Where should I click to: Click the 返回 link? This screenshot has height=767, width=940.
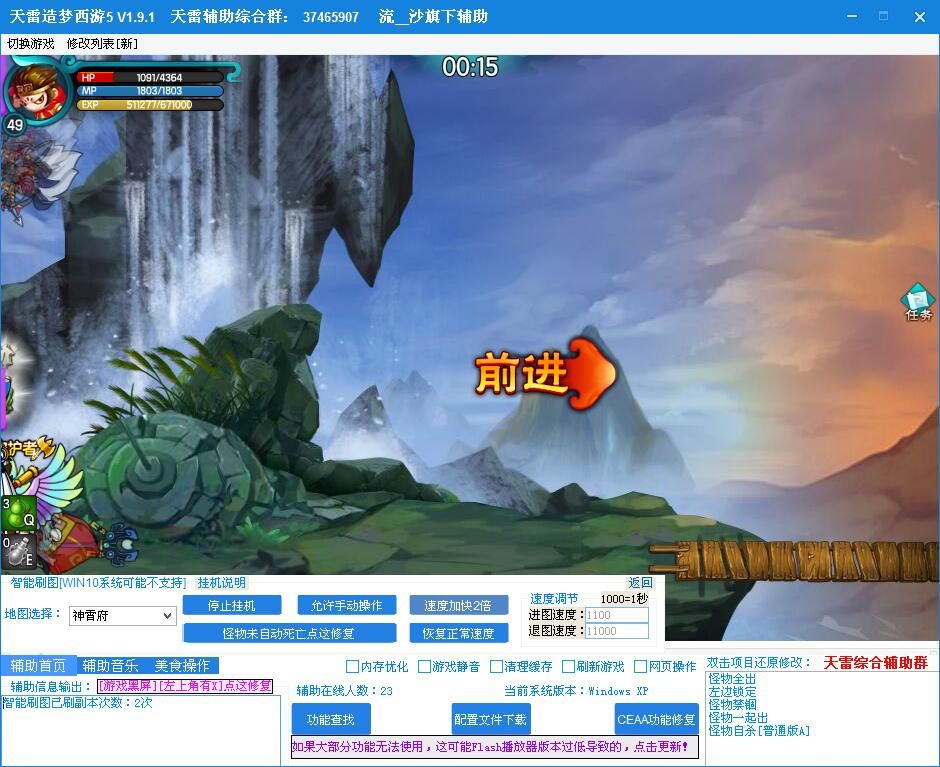(x=640, y=583)
